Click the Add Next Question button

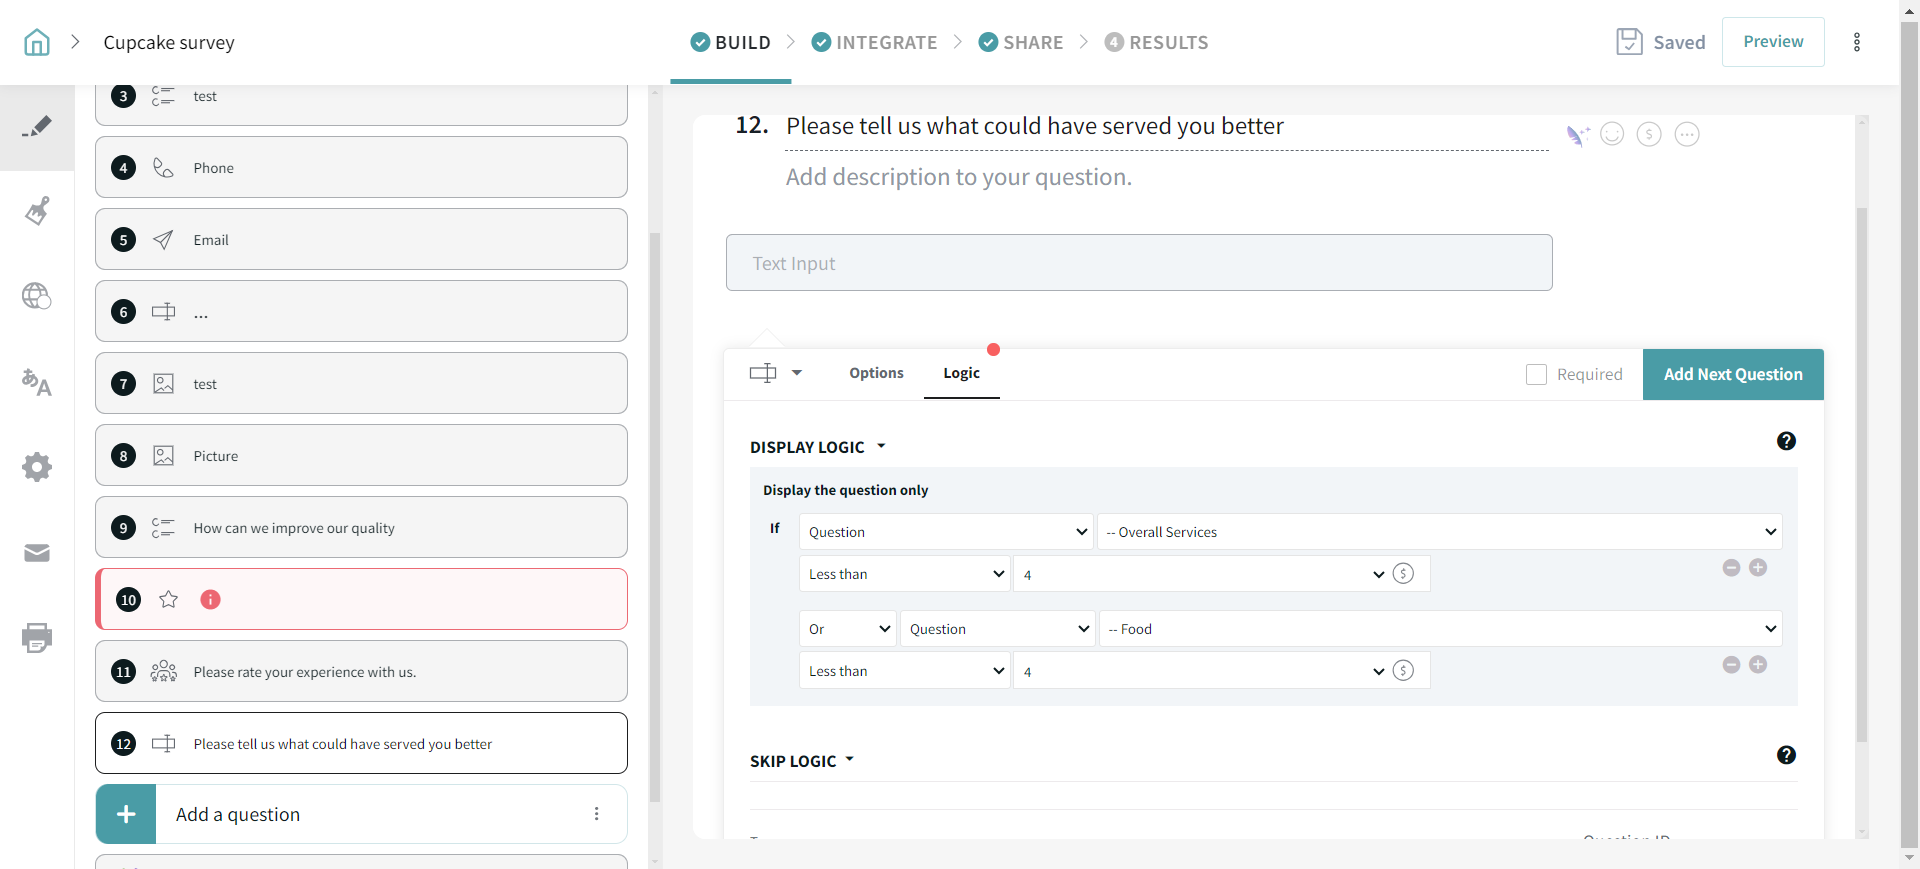coord(1732,374)
